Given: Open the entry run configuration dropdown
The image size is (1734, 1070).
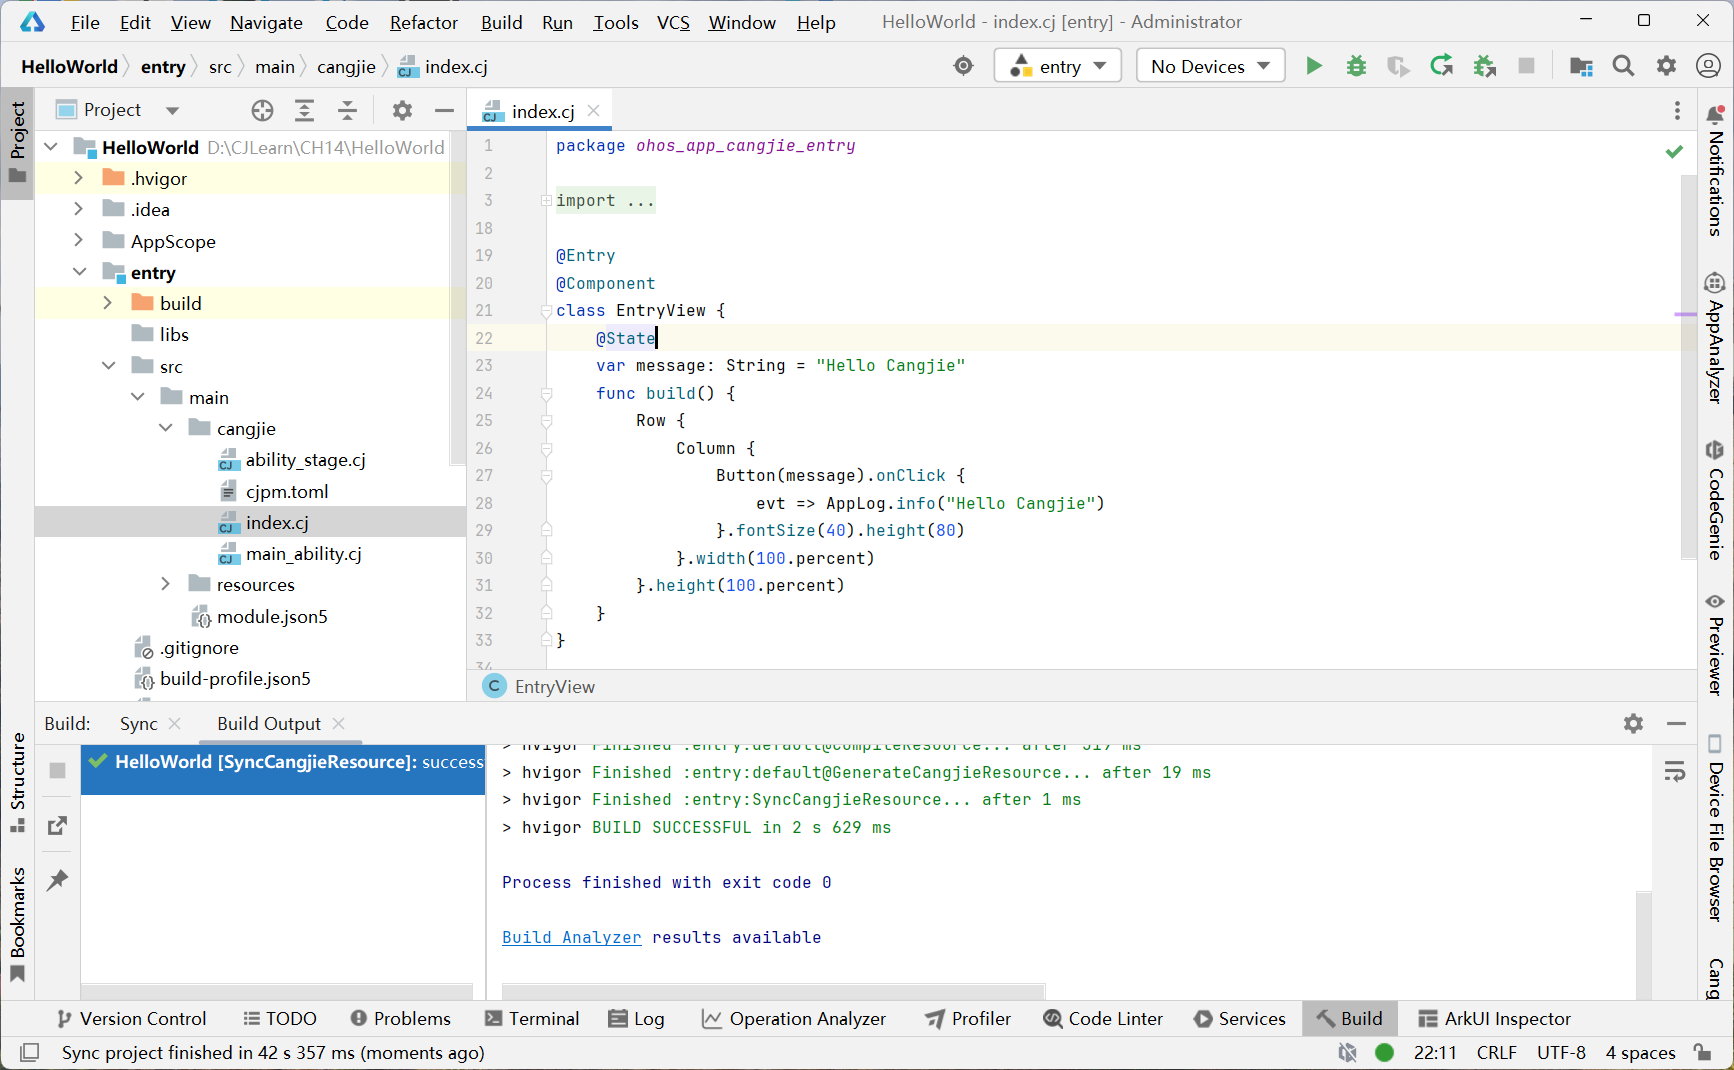Looking at the screenshot, I should pos(1058,66).
